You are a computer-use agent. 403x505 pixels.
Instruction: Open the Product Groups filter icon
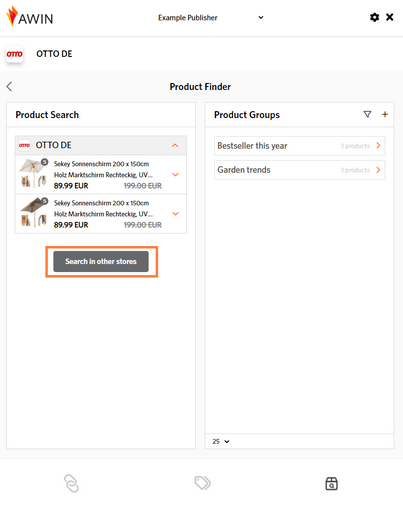click(x=367, y=114)
